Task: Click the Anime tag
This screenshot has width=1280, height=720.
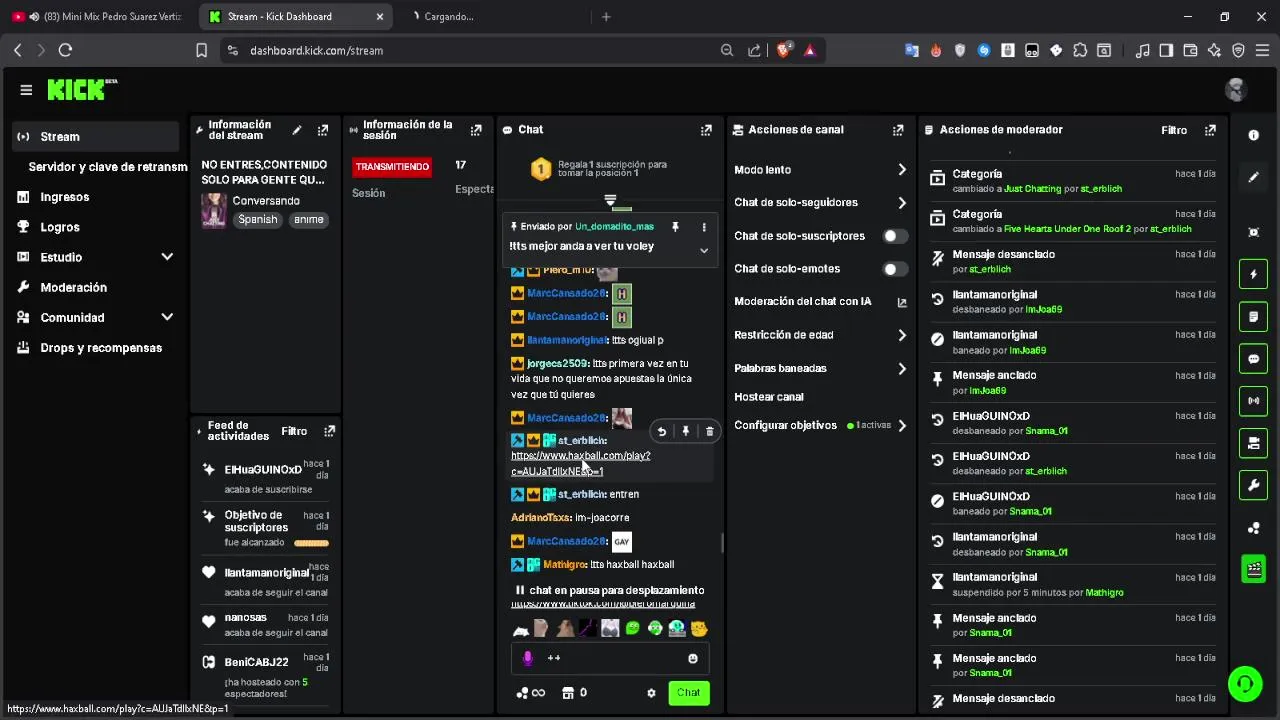Action: coord(308,219)
